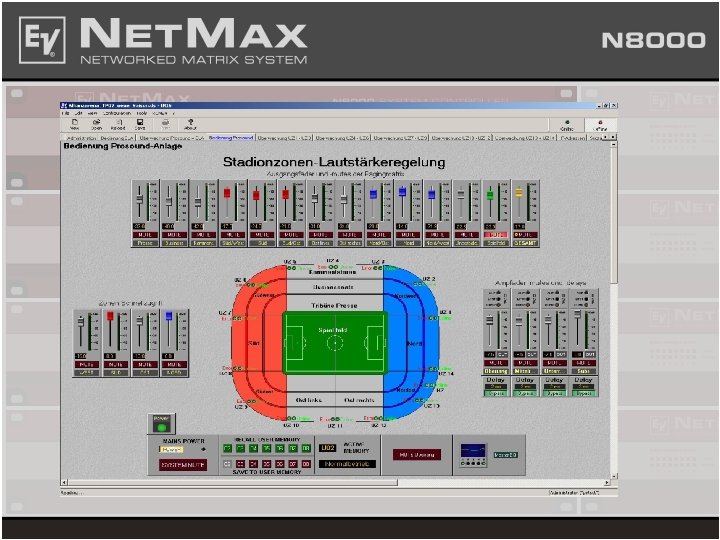Click the Print toolbar icon
The width and height of the screenshot is (720, 540).
[x=165, y=124]
